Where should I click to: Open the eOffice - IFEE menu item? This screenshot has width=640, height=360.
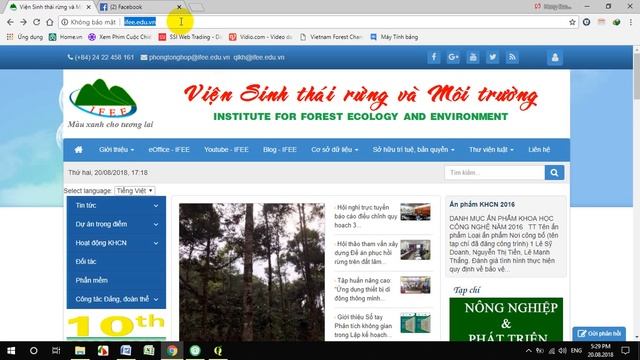[x=169, y=150]
